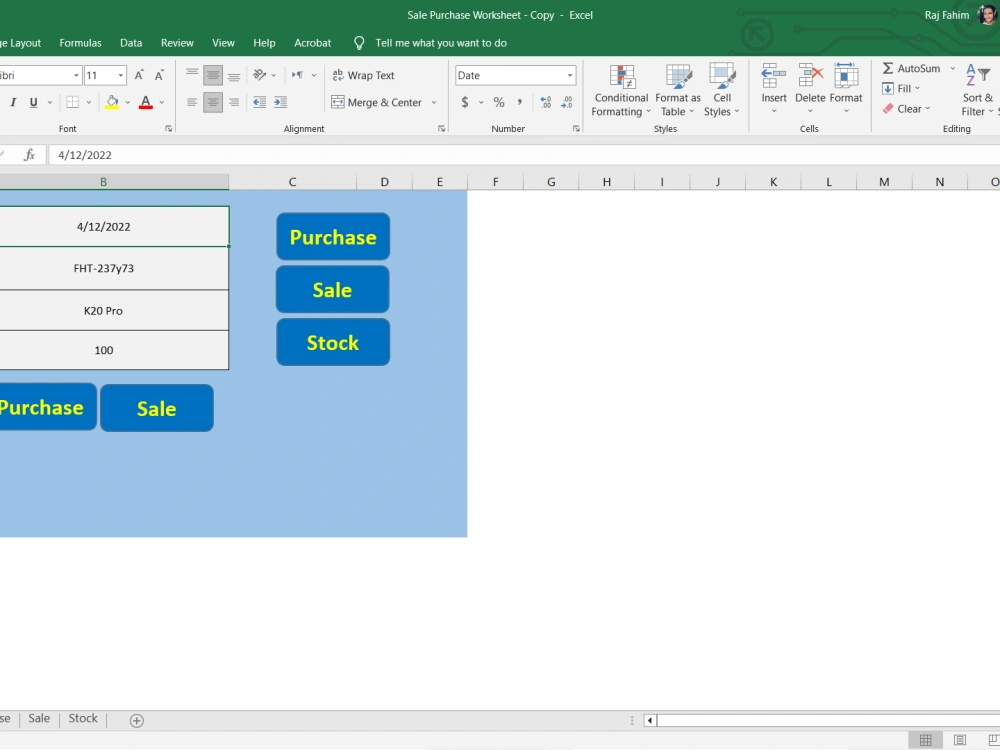Screen dimensions: 1000x750
Task: Decrease font size with the small A icon
Action: point(159,75)
